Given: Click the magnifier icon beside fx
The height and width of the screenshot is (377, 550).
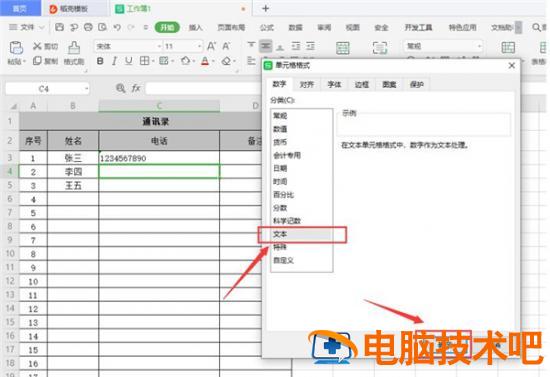Looking at the screenshot, I should click(121, 88).
